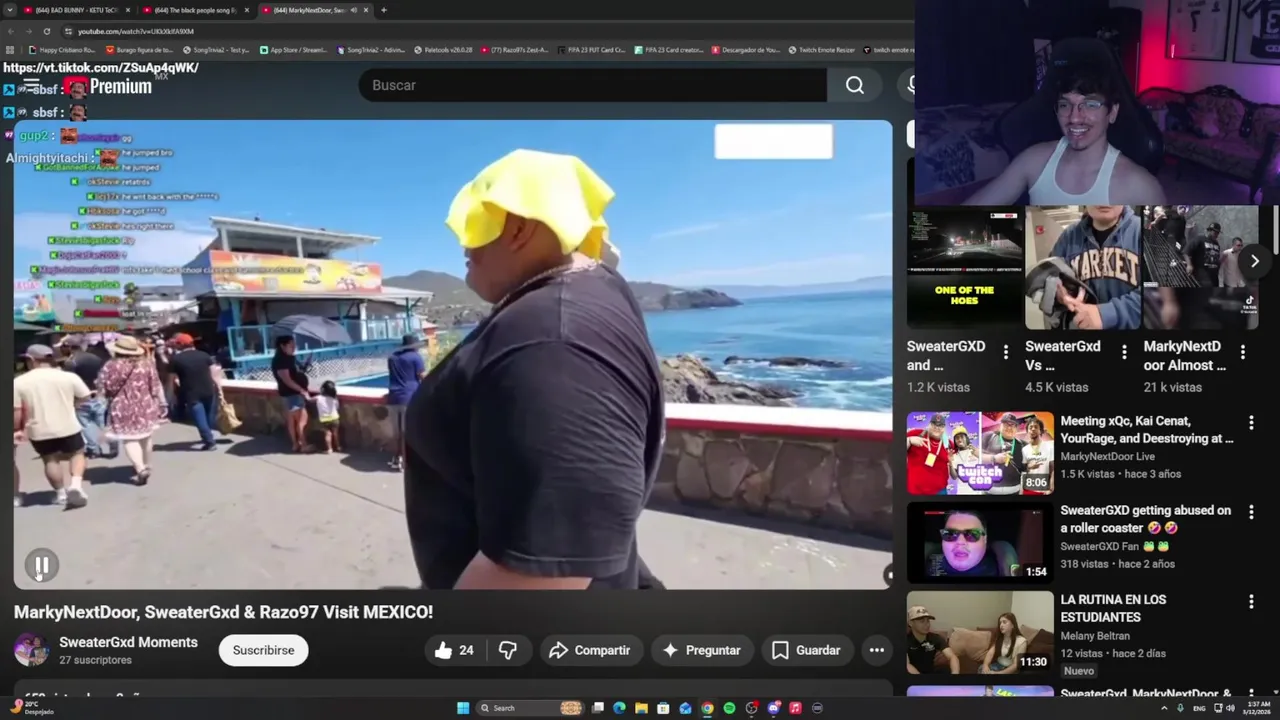Like the video with thumbs up

coord(454,650)
